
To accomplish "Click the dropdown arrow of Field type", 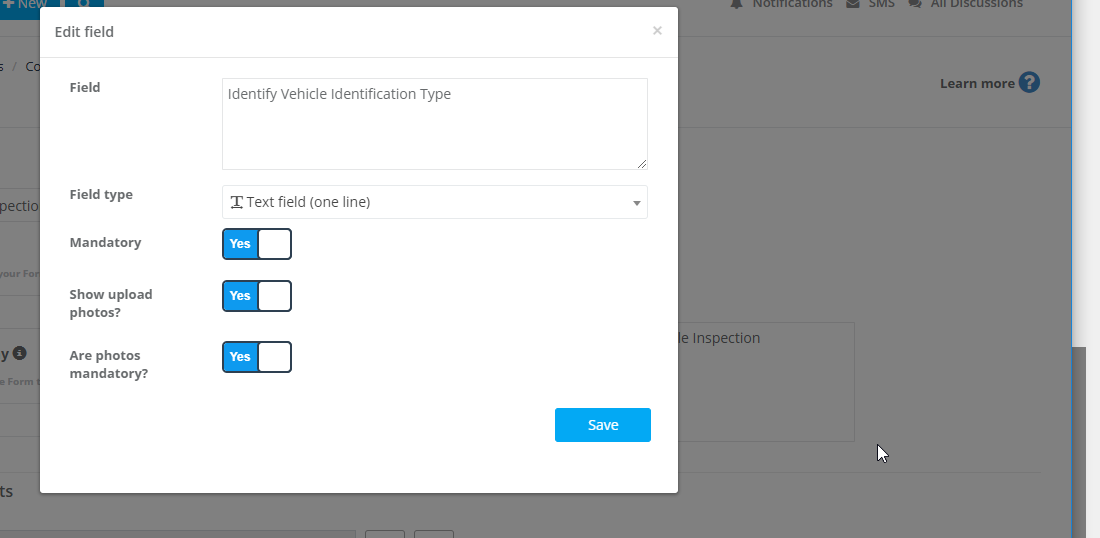I will click(x=636, y=203).
